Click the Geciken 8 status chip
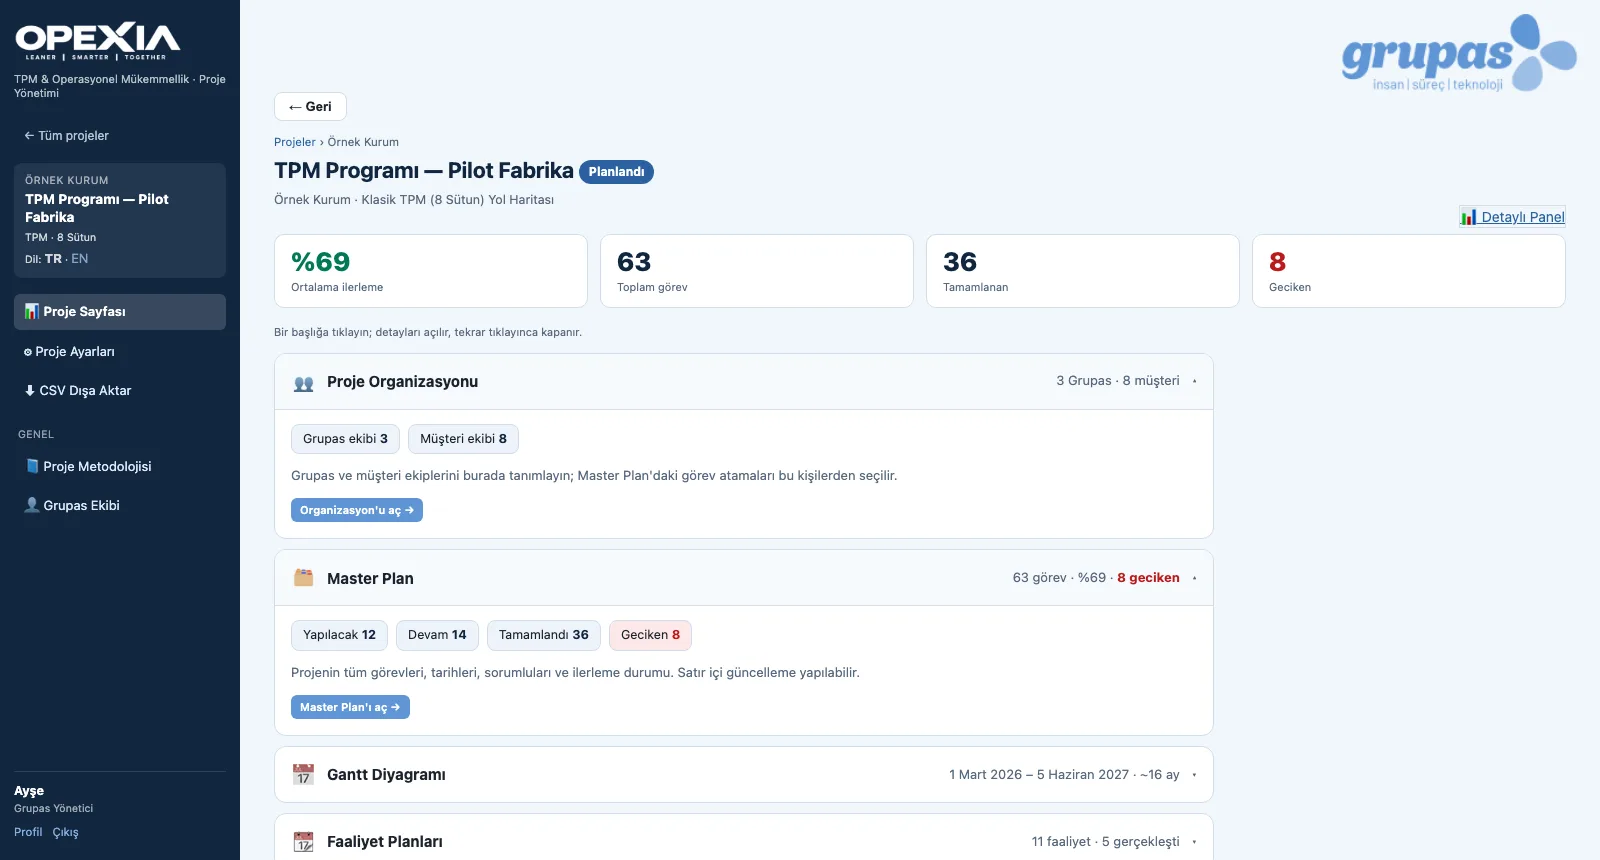Screen dimensions: 1600x860 pos(650,635)
